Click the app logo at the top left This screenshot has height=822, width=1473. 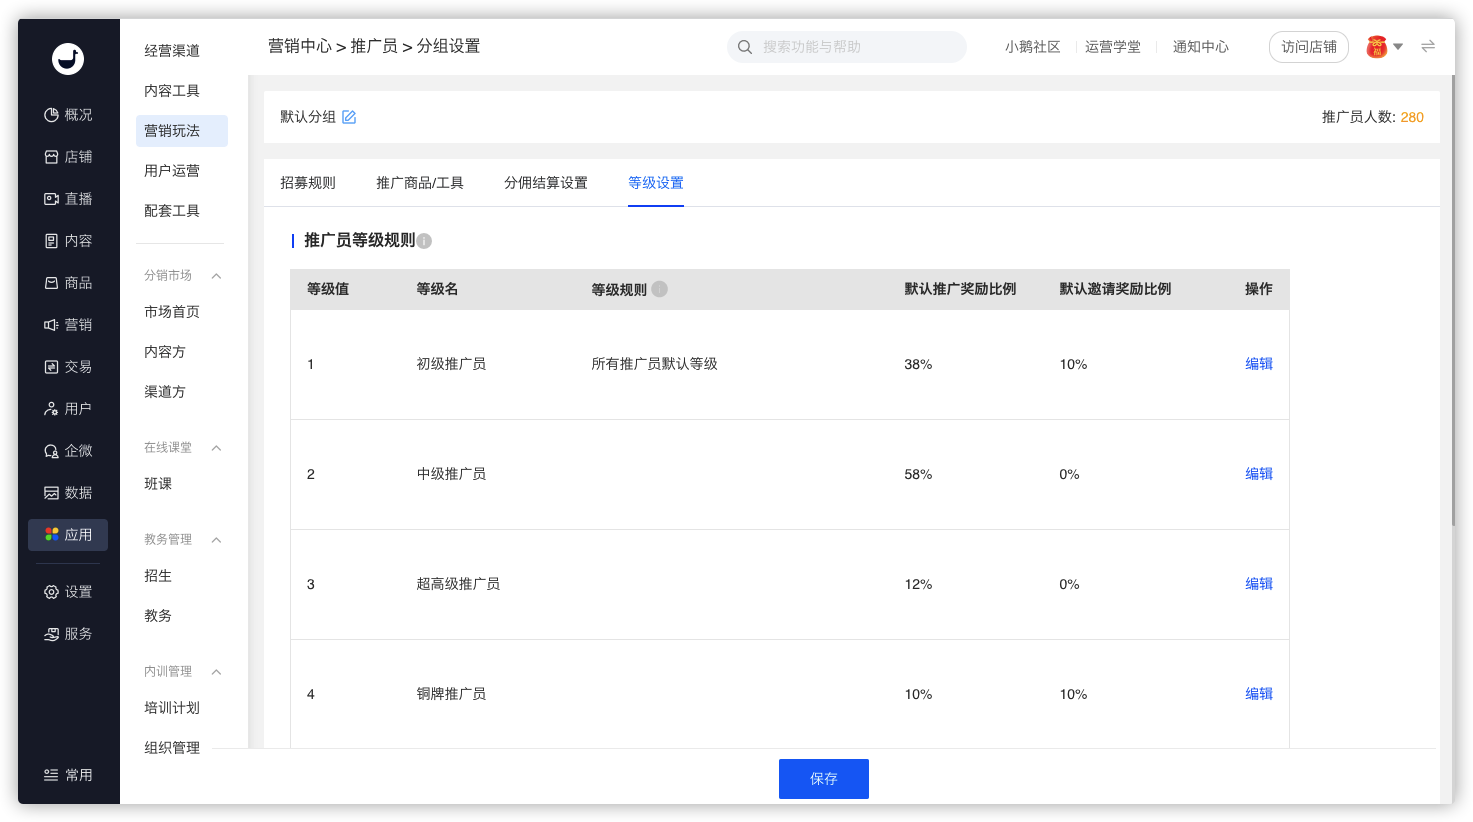68,59
